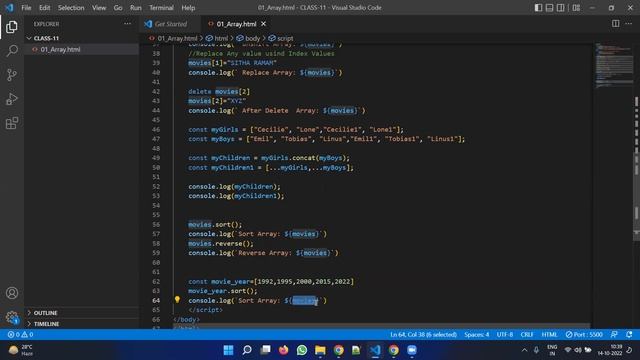This screenshot has height=360, width=640.
Task: Click UTF-8 encoding in status bar
Action: [x=505, y=334]
